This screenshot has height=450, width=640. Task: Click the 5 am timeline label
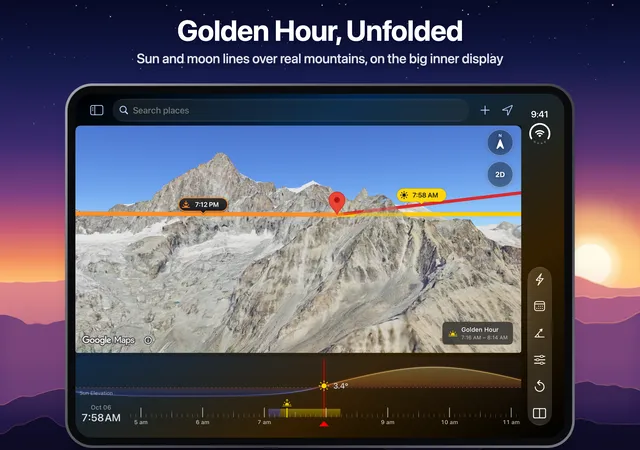(141, 422)
